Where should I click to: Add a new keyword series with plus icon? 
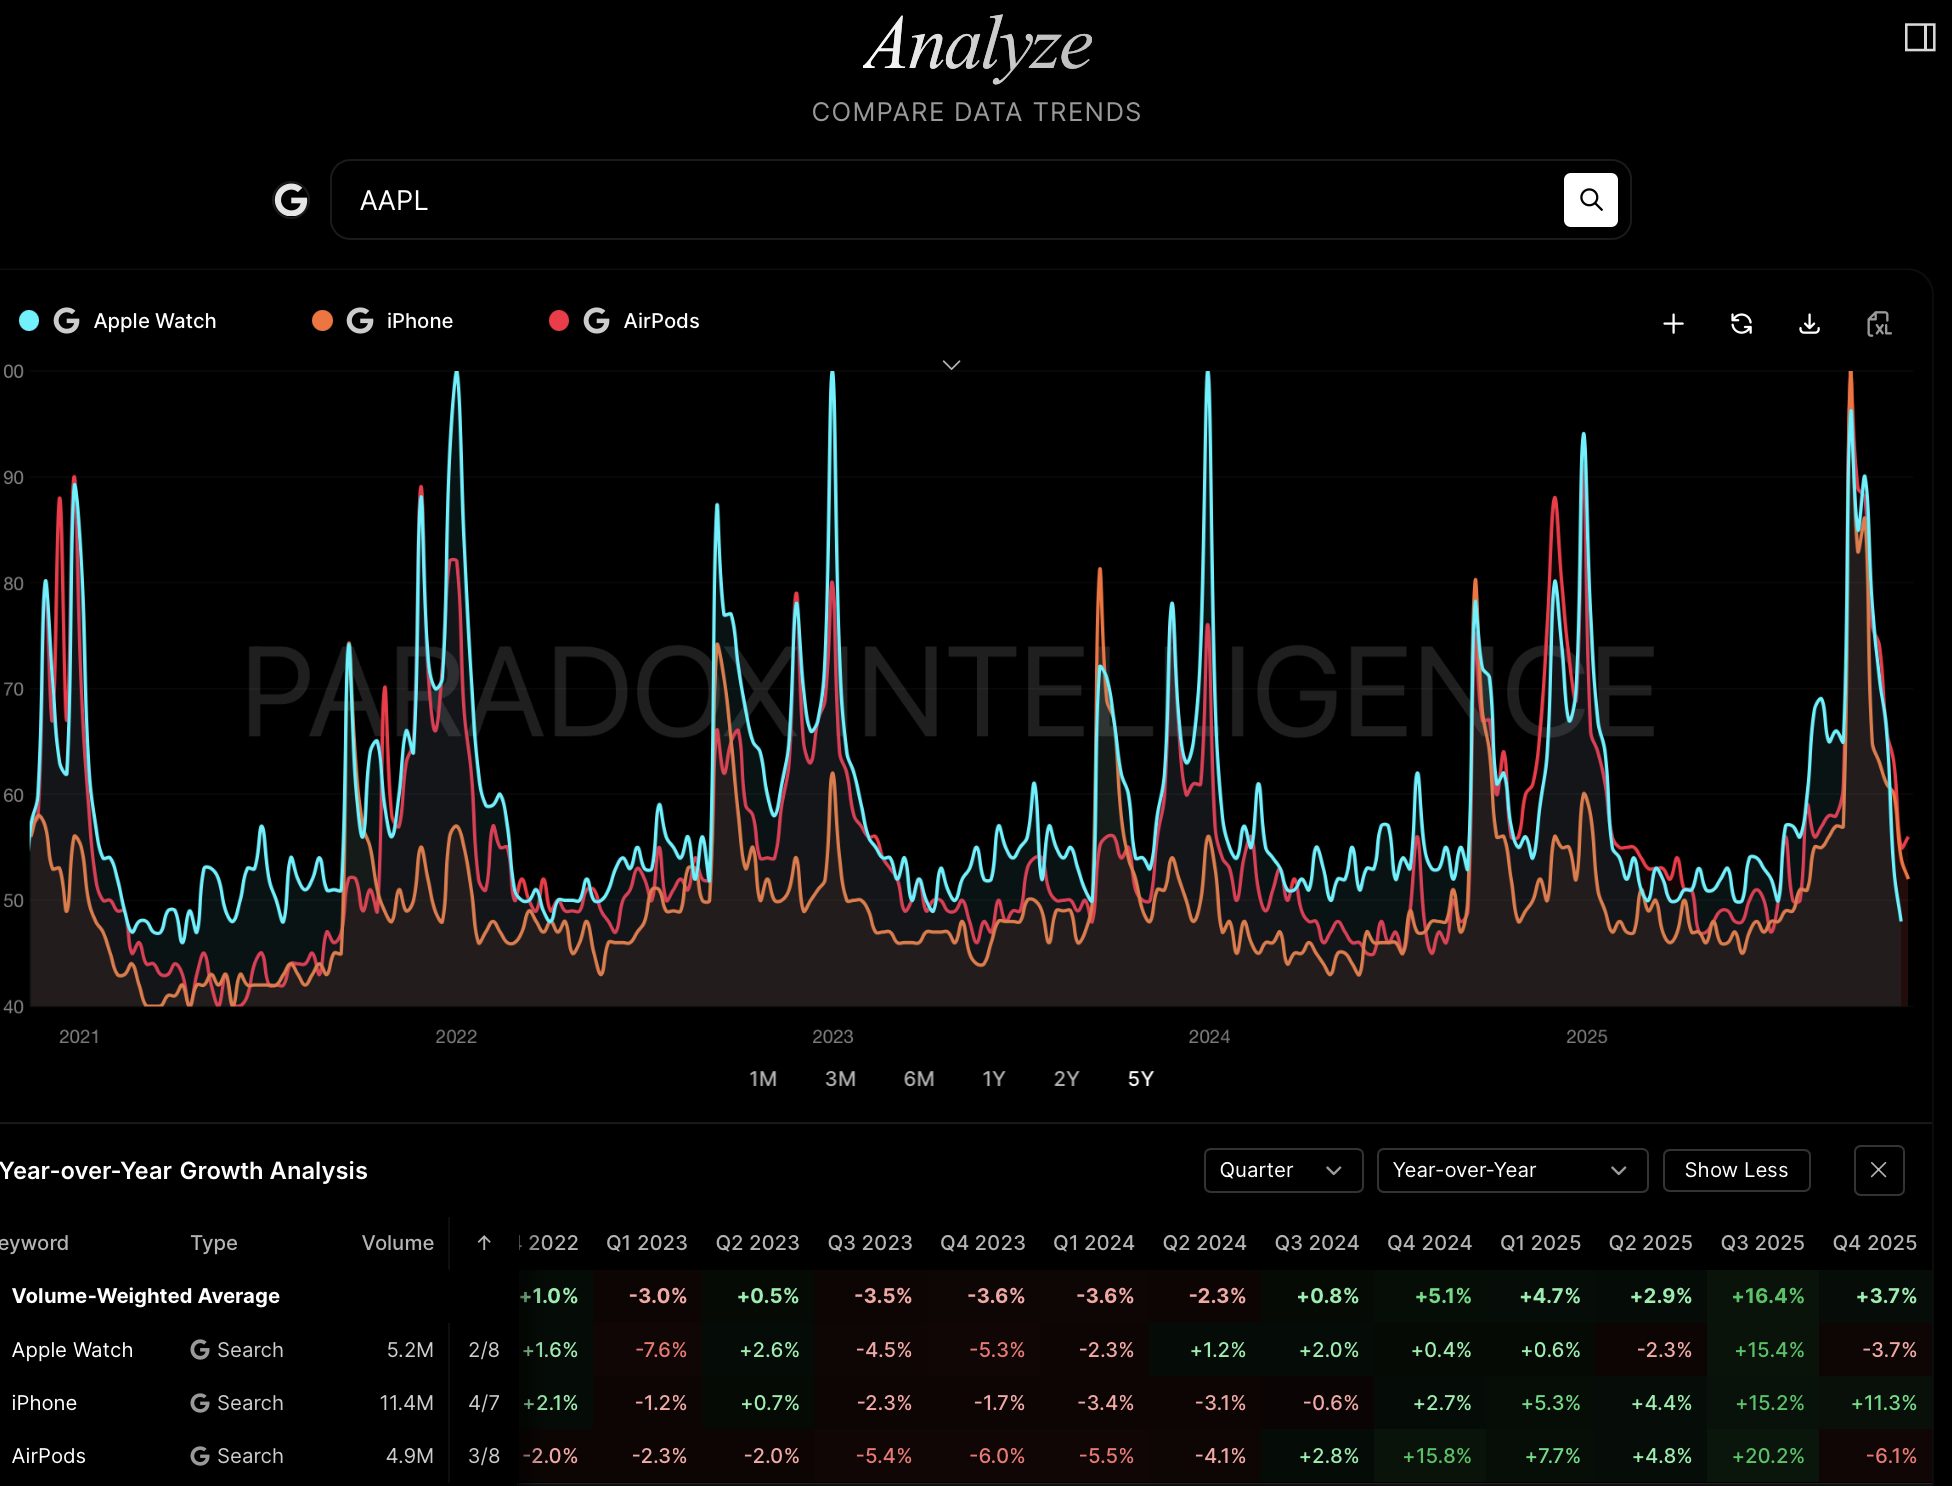tap(1673, 323)
